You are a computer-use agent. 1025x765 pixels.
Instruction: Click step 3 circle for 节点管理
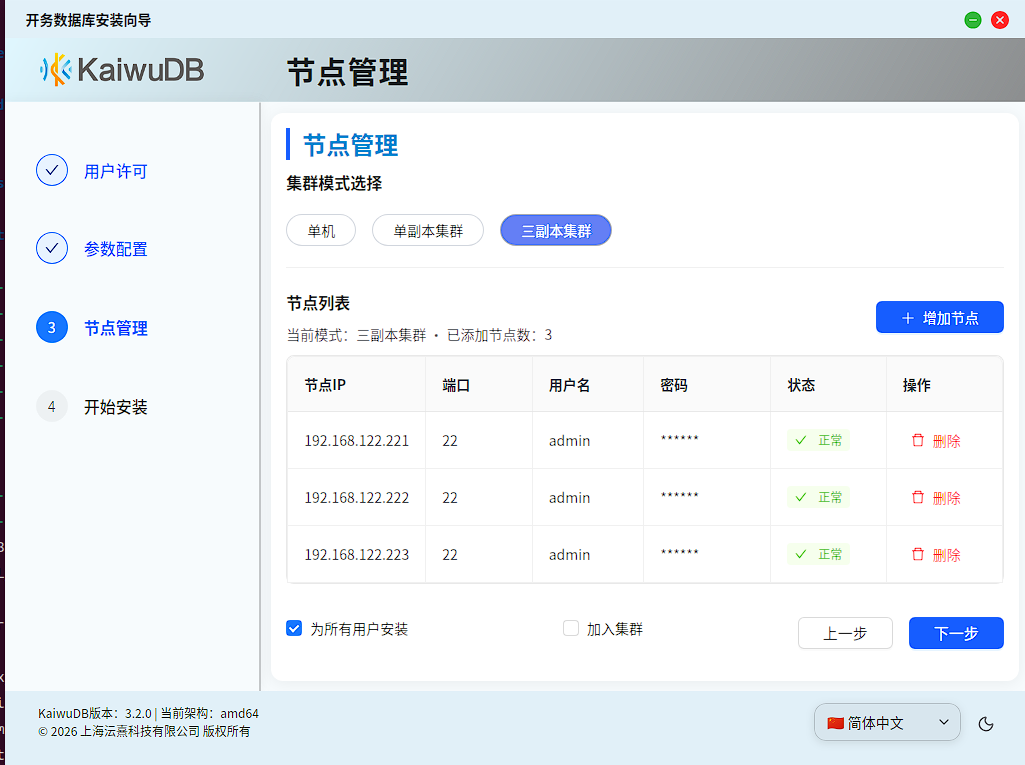click(52, 328)
